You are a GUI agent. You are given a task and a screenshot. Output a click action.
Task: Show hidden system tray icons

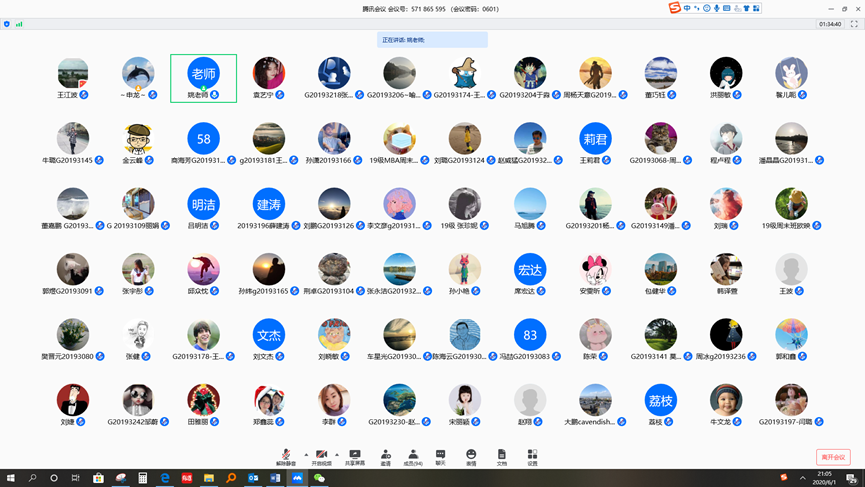click(x=802, y=478)
